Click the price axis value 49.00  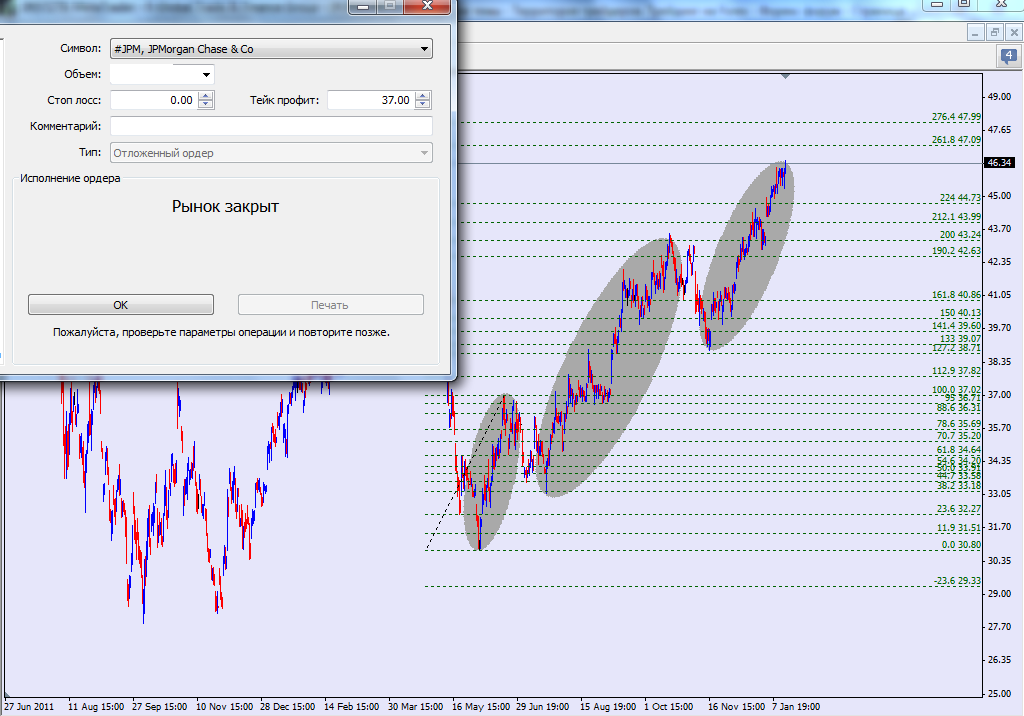coord(999,96)
